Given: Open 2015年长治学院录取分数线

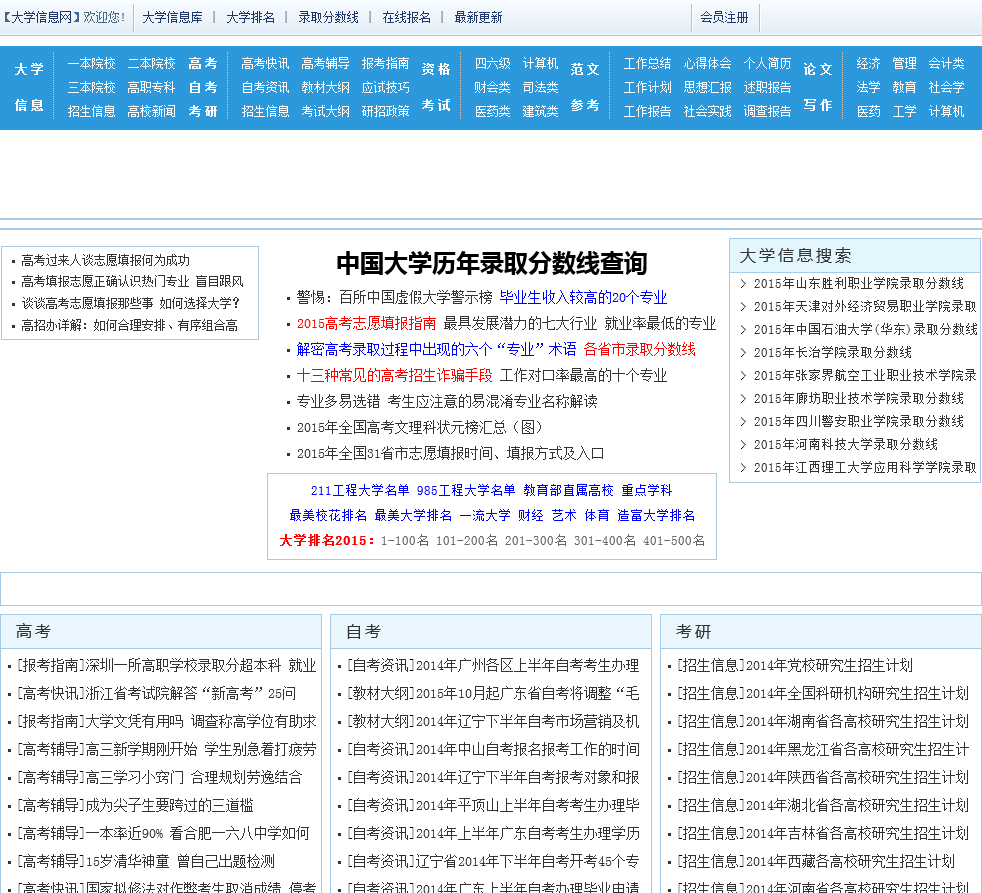Looking at the screenshot, I should tap(832, 353).
